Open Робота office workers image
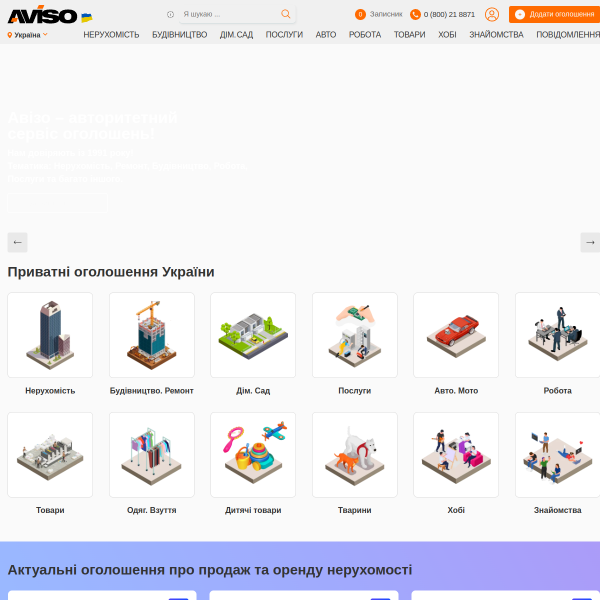 (558, 335)
